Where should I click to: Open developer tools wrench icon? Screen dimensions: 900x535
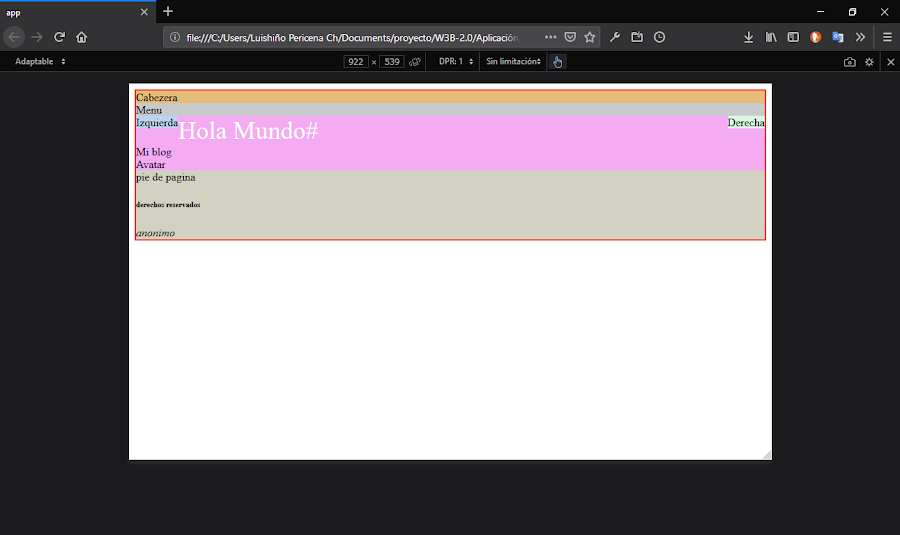pyautogui.click(x=615, y=37)
